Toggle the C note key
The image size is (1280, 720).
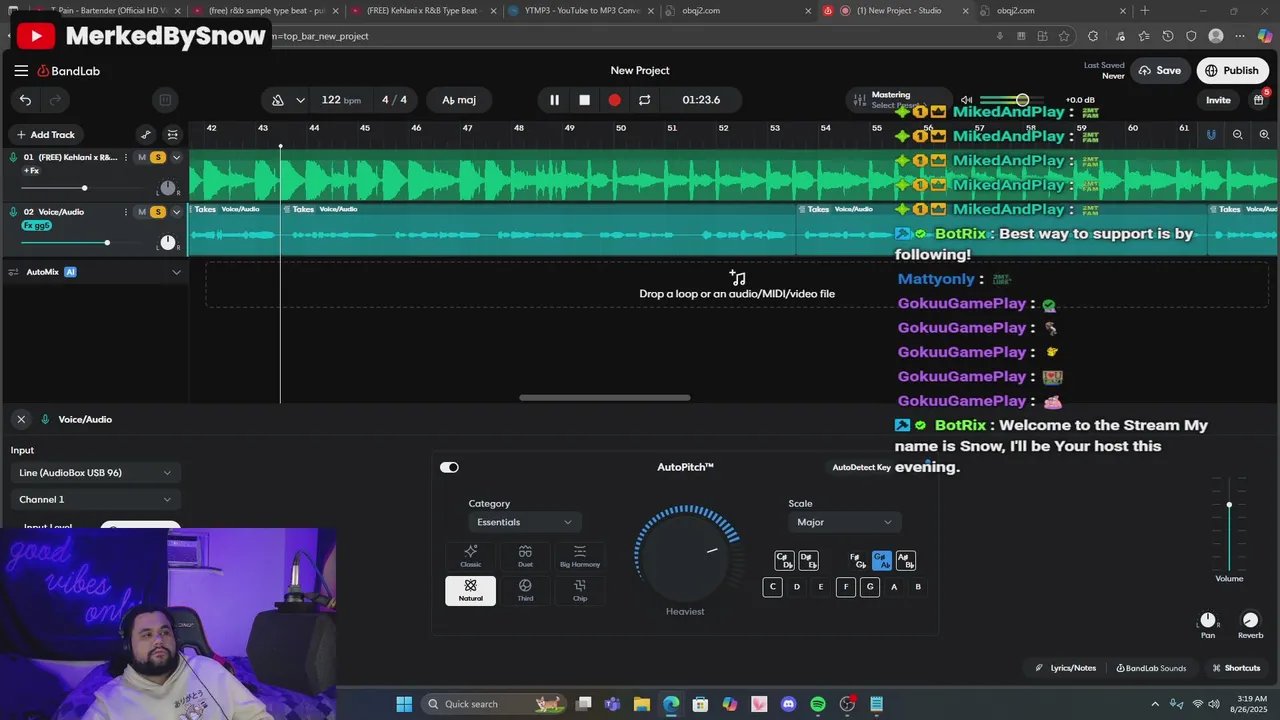point(772,587)
